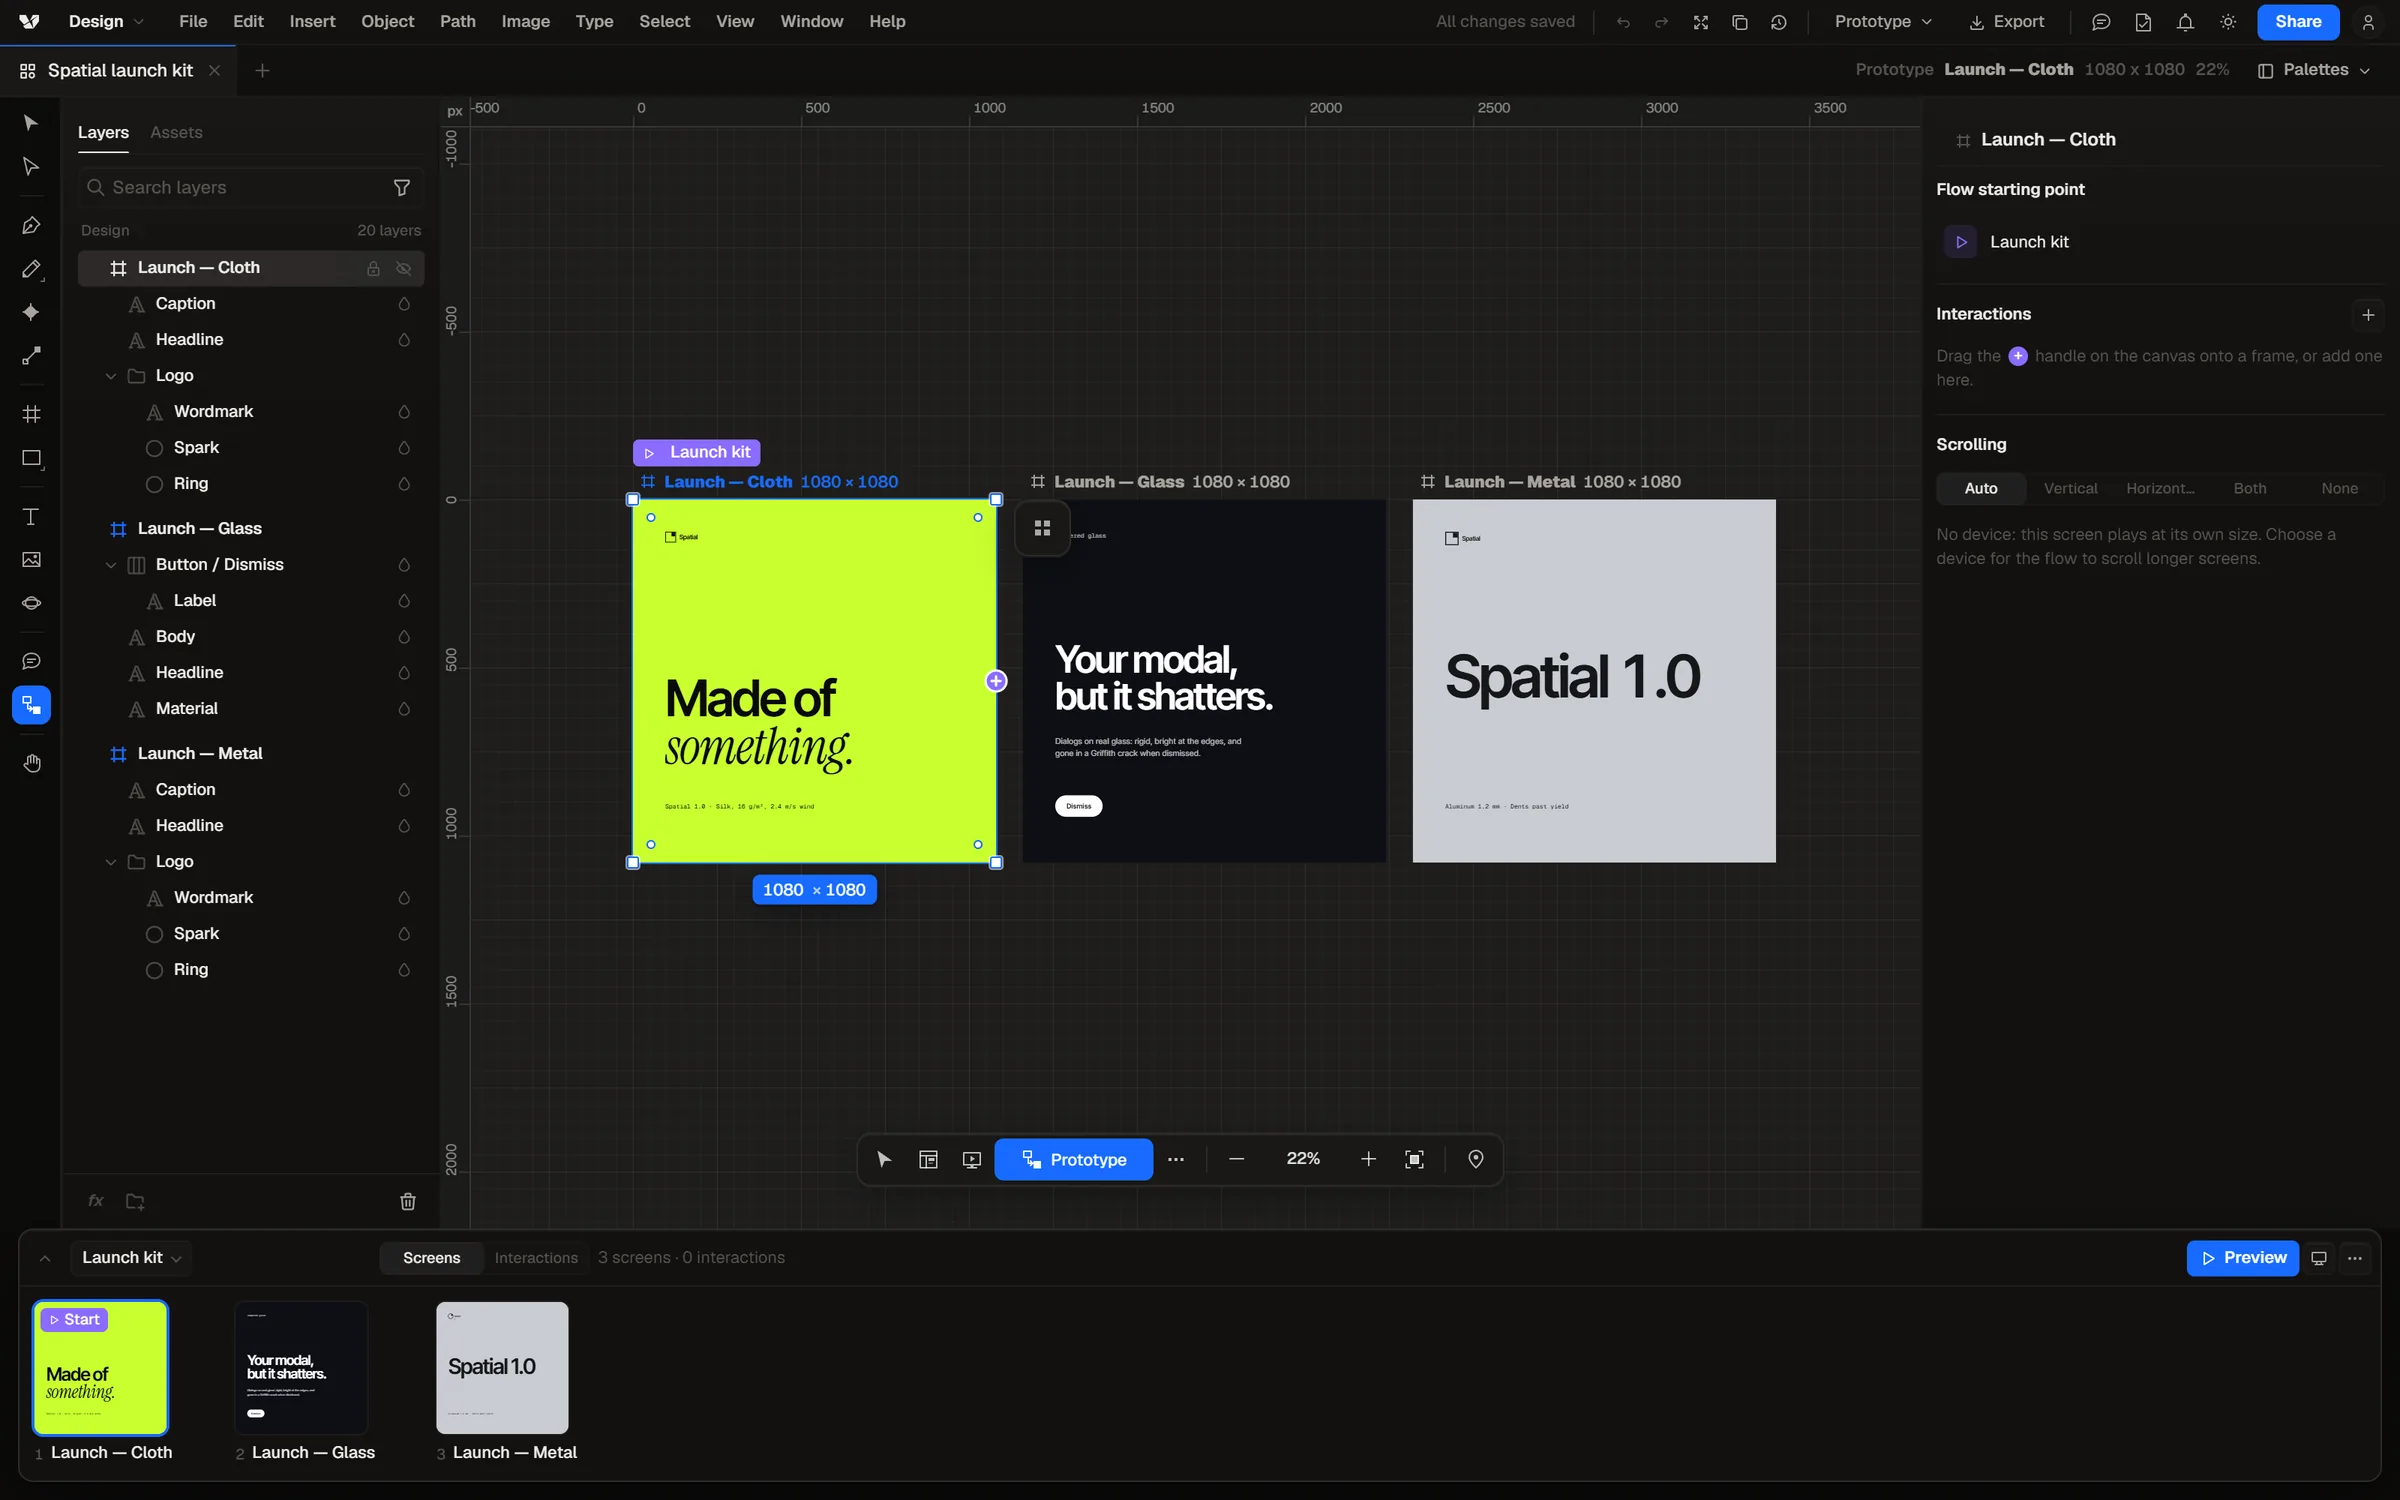Click zoom-to-fit icon in bottom toolbar
Viewport: 2400px width, 1500px height.
tap(1414, 1159)
